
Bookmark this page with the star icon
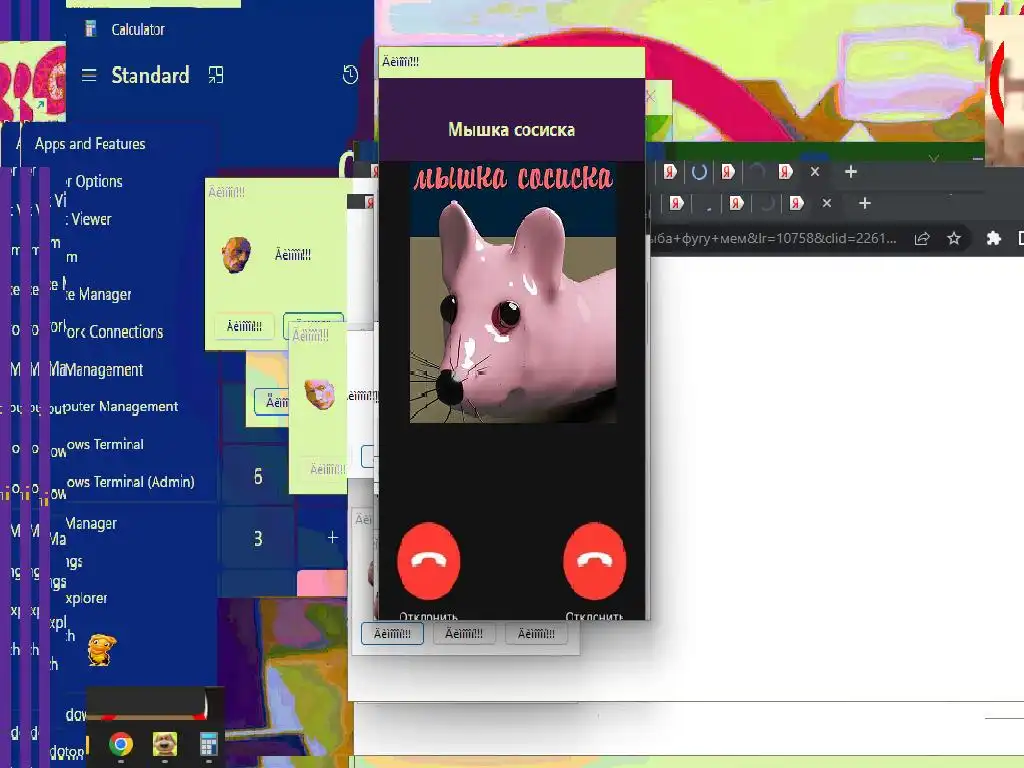tap(954, 238)
